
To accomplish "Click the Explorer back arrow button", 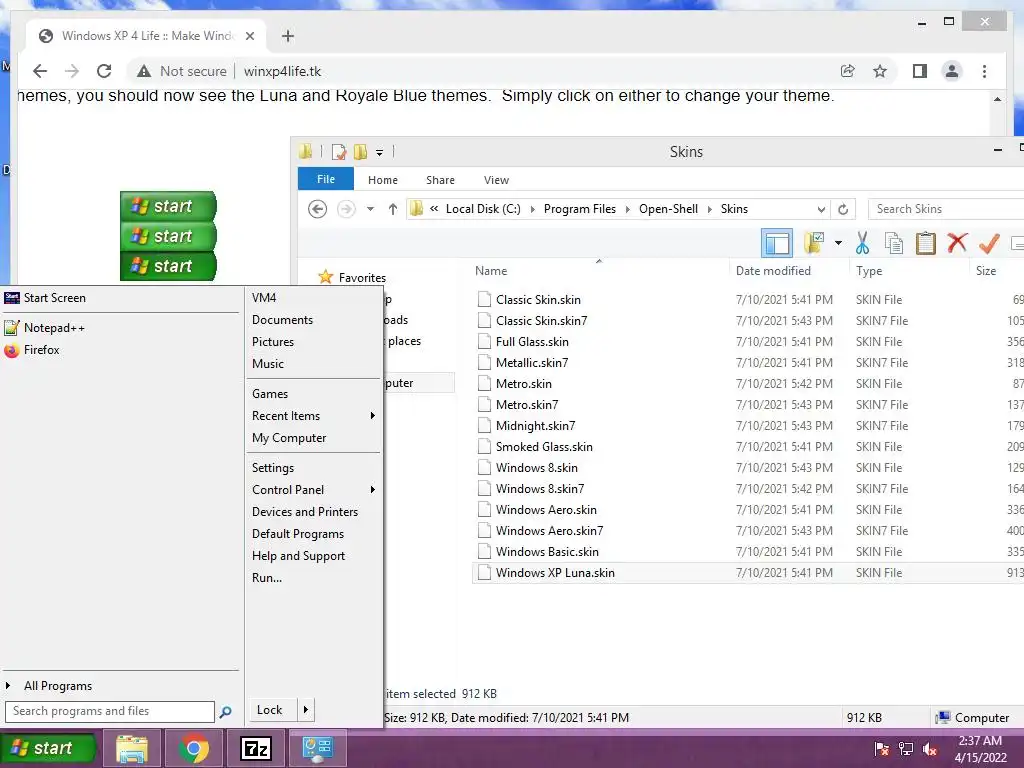I will click(x=317, y=209).
